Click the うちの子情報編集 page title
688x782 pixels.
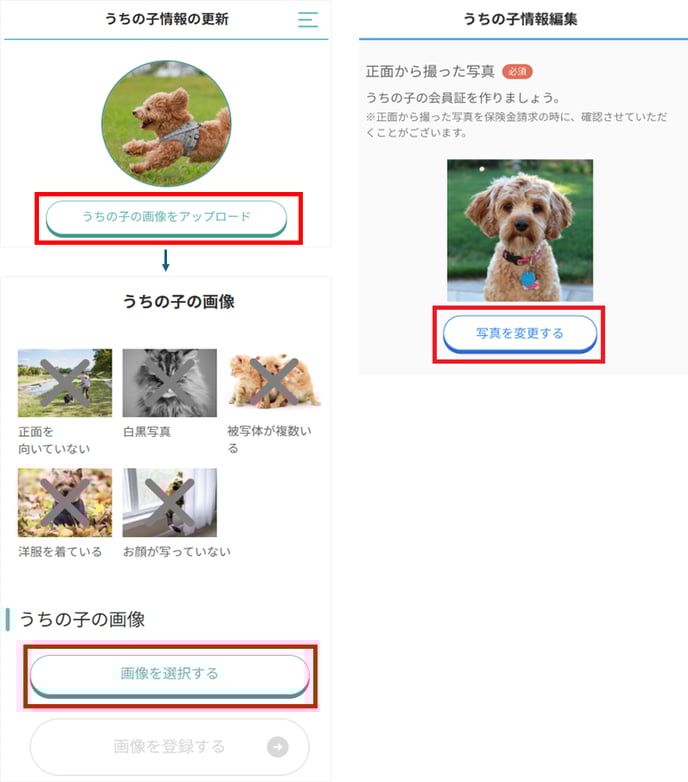tap(520, 19)
